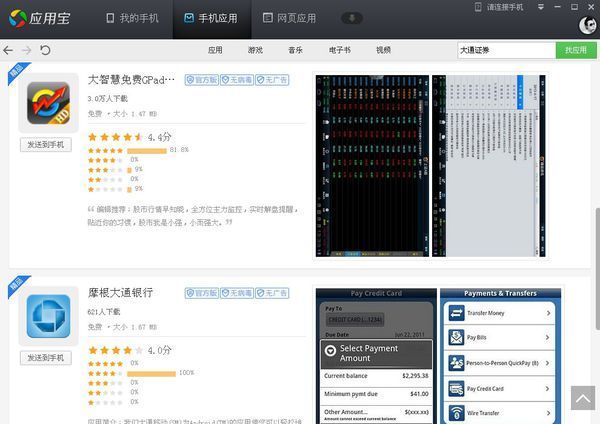Screen dimensions: 600x424
Task: Open Pay Credit Card screenshot thumbnail
Action: (376, 356)
